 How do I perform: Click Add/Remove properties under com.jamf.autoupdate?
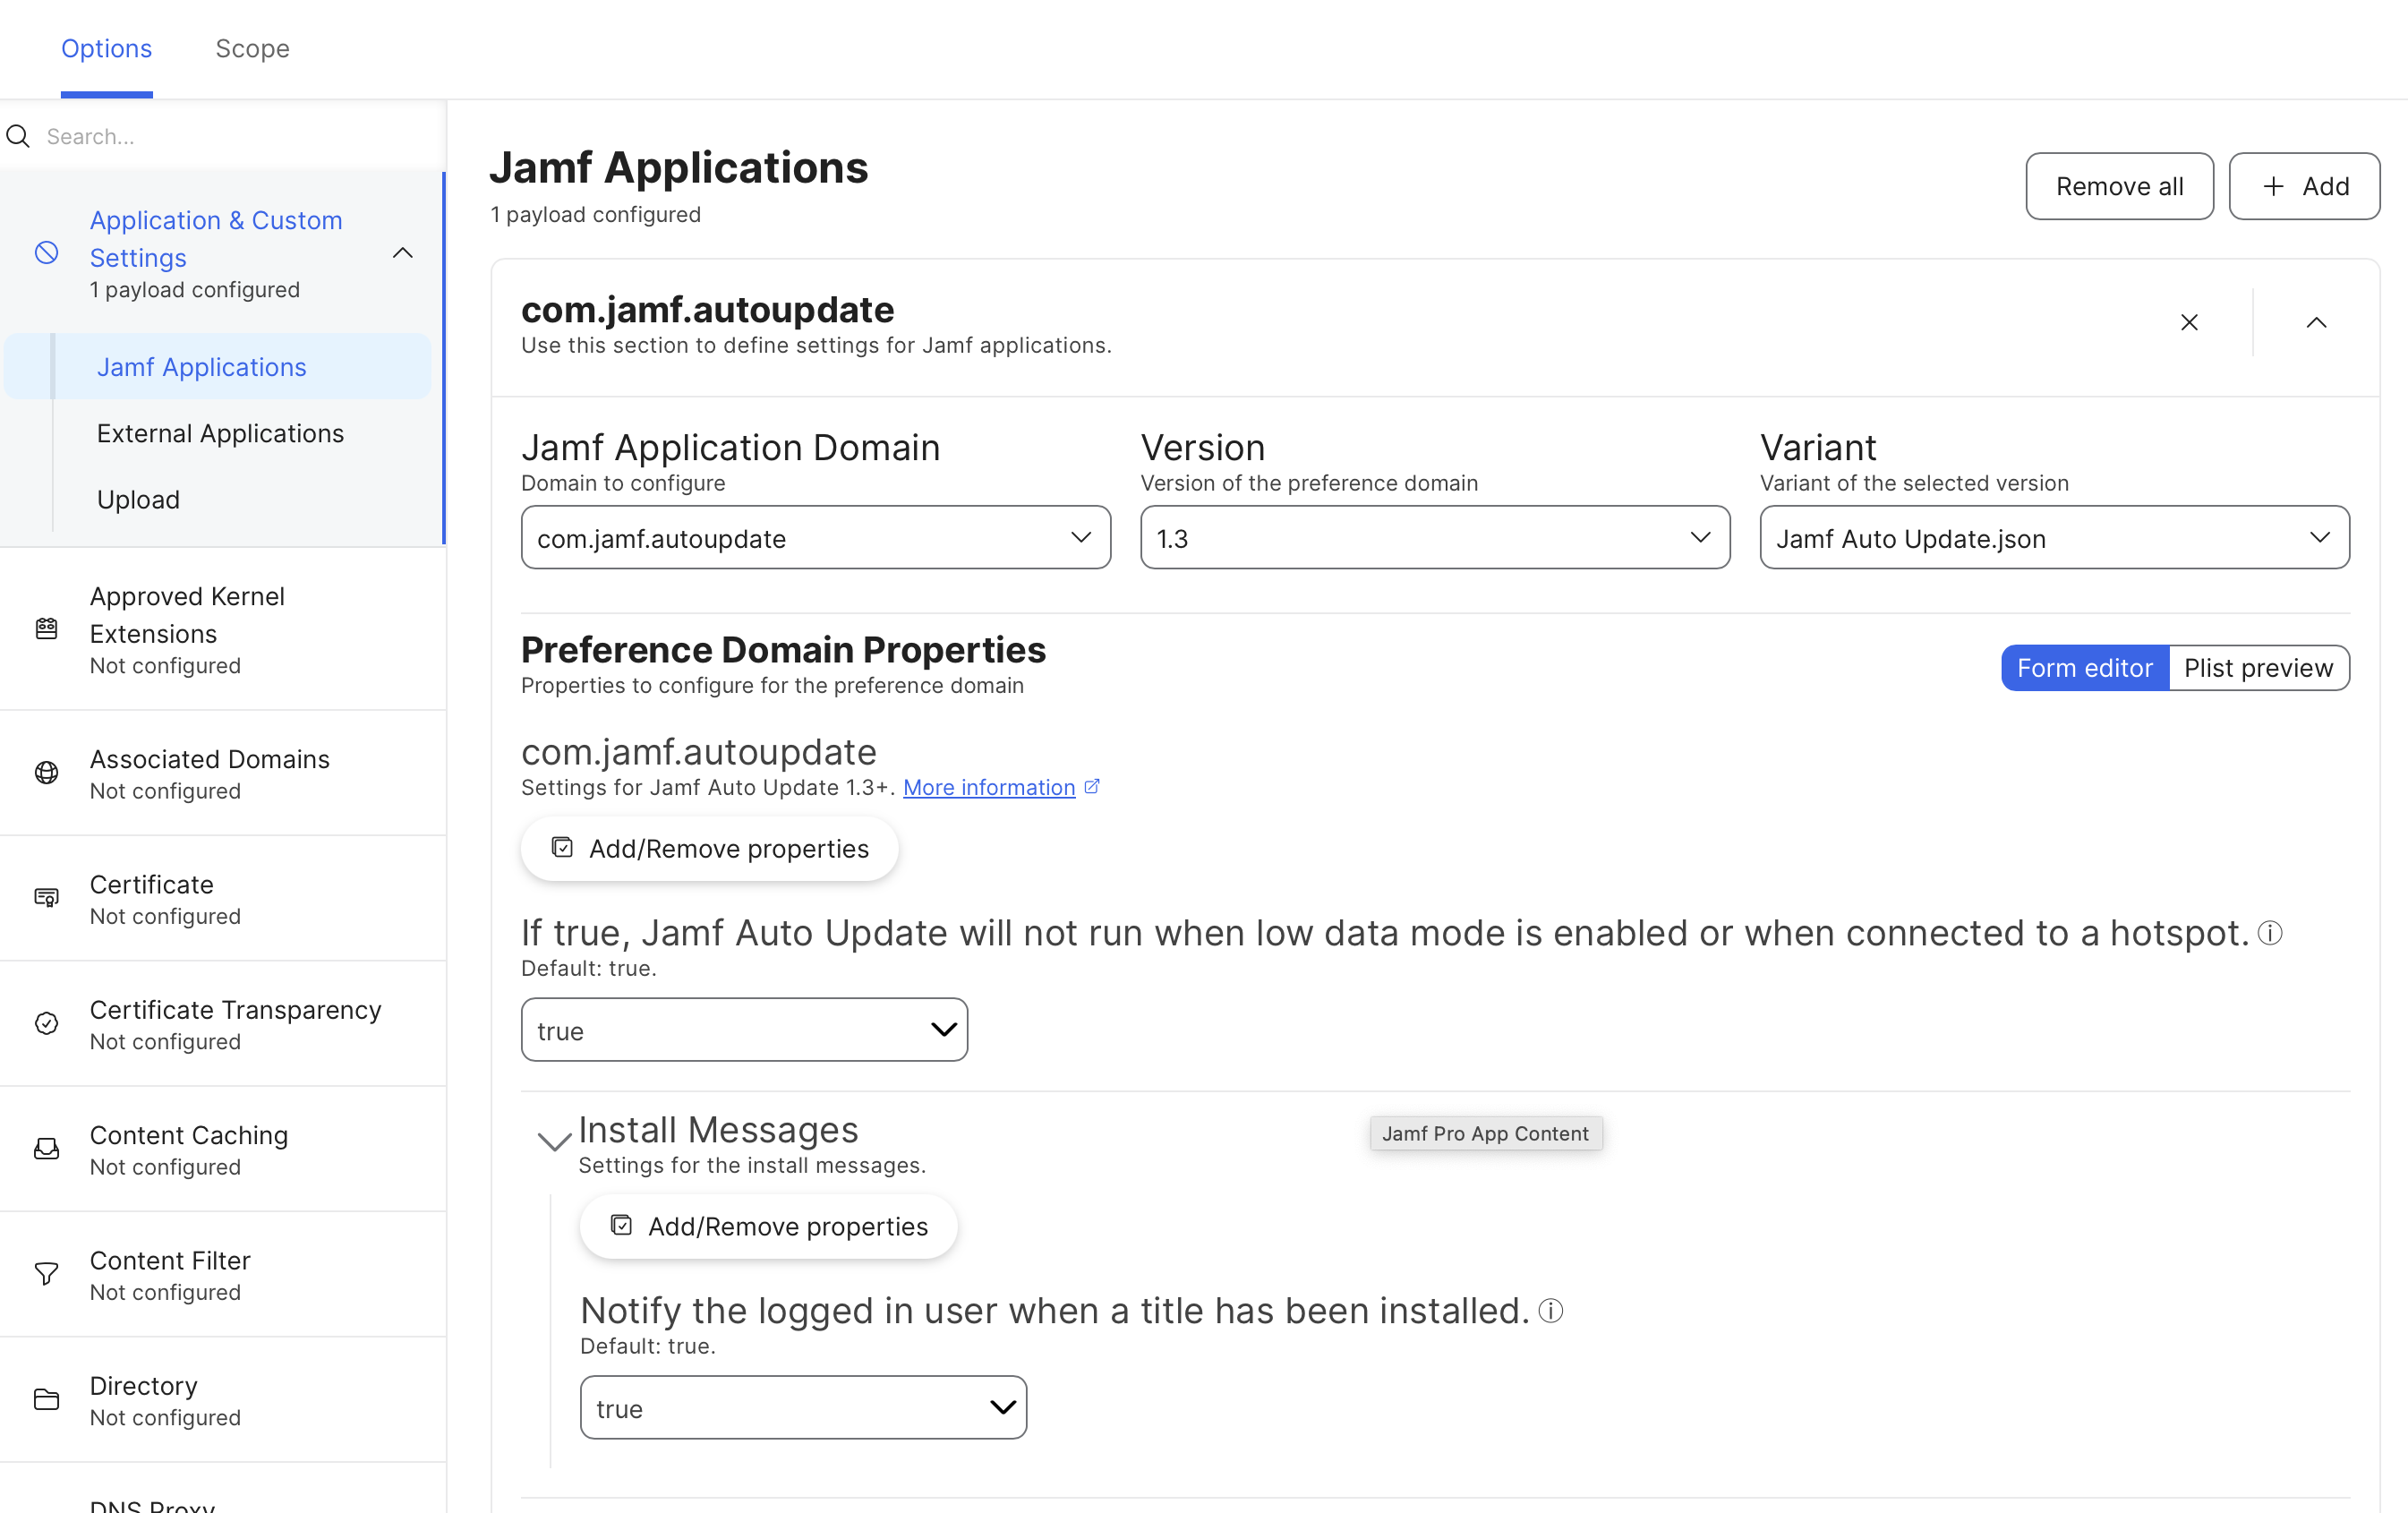pyautogui.click(x=709, y=848)
